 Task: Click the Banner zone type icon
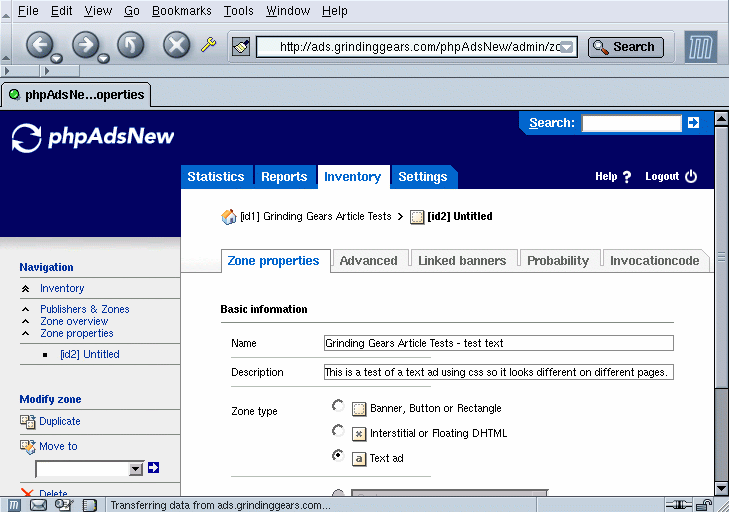[359, 409]
